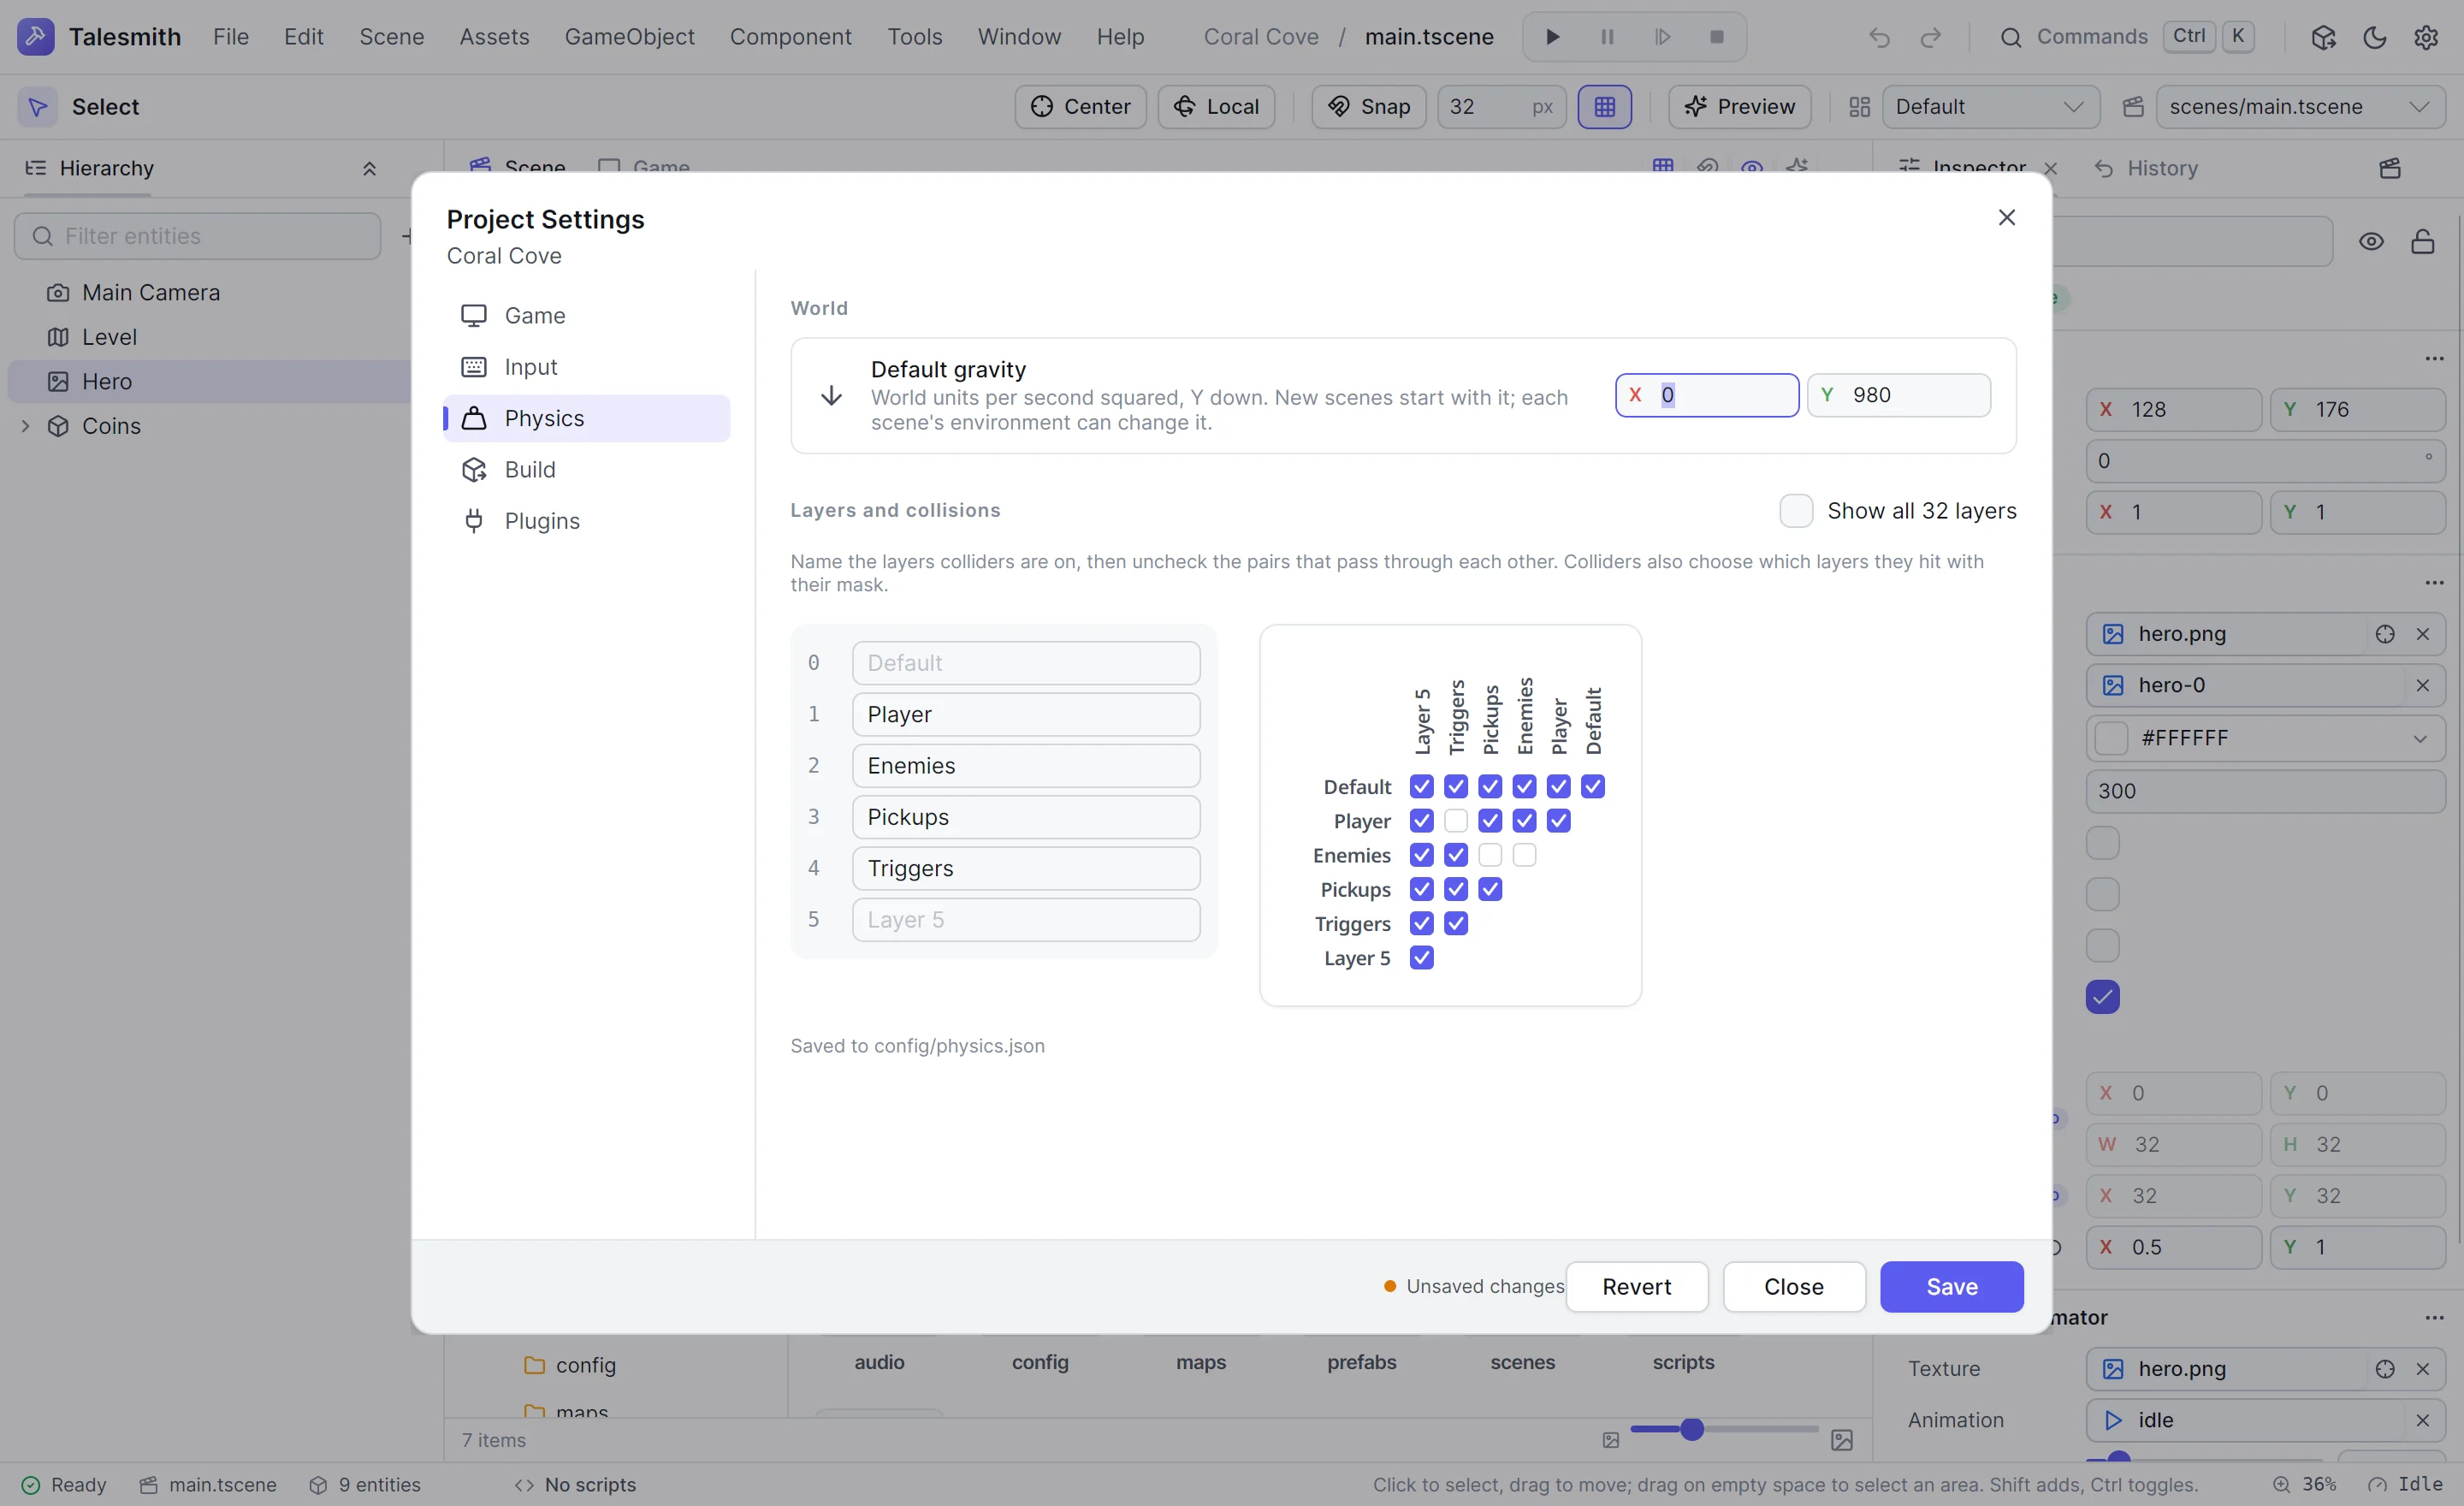The image size is (2464, 1506).
Task: Click the Stop playback icon
Action: (1717, 37)
